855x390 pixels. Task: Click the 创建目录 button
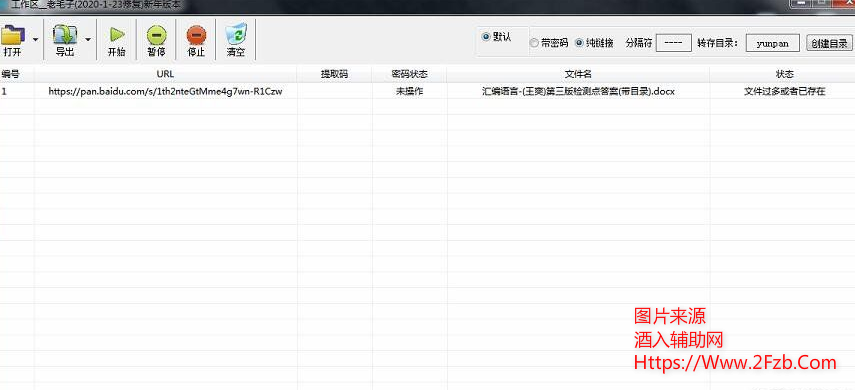pos(829,43)
